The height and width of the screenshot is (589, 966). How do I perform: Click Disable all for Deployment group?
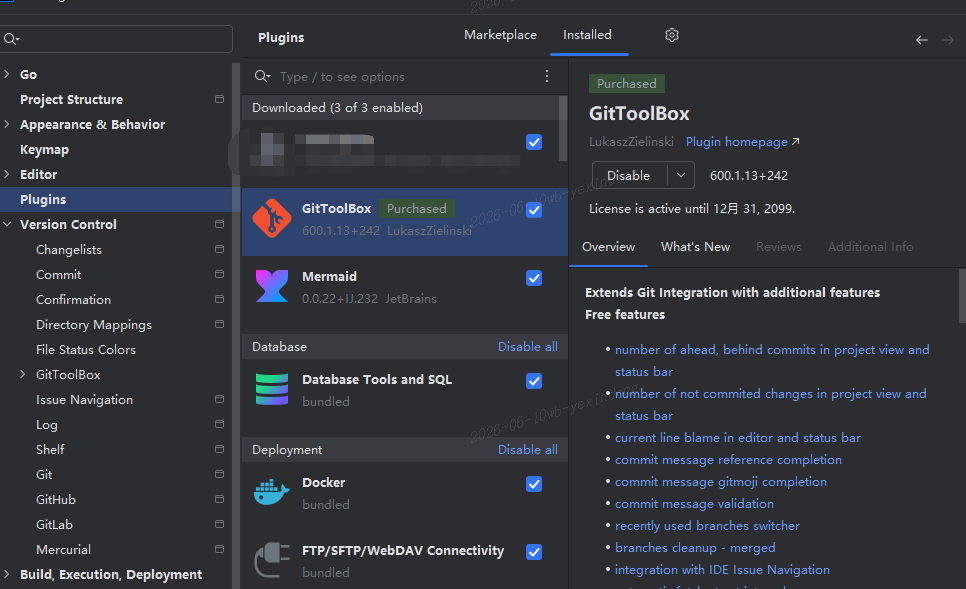tap(527, 450)
